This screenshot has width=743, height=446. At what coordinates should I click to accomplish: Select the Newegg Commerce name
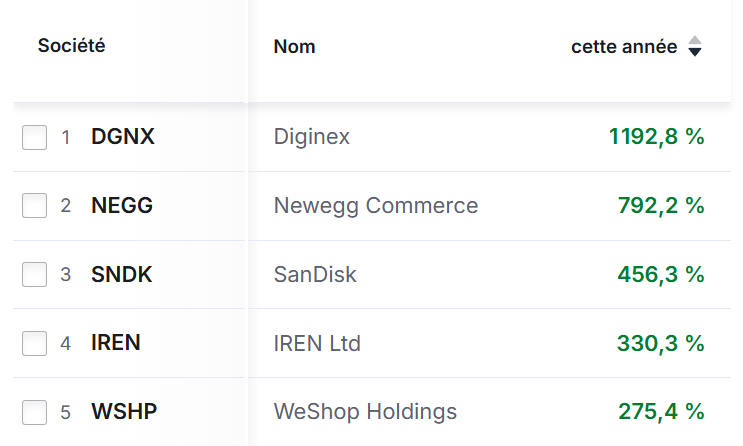(376, 206)
